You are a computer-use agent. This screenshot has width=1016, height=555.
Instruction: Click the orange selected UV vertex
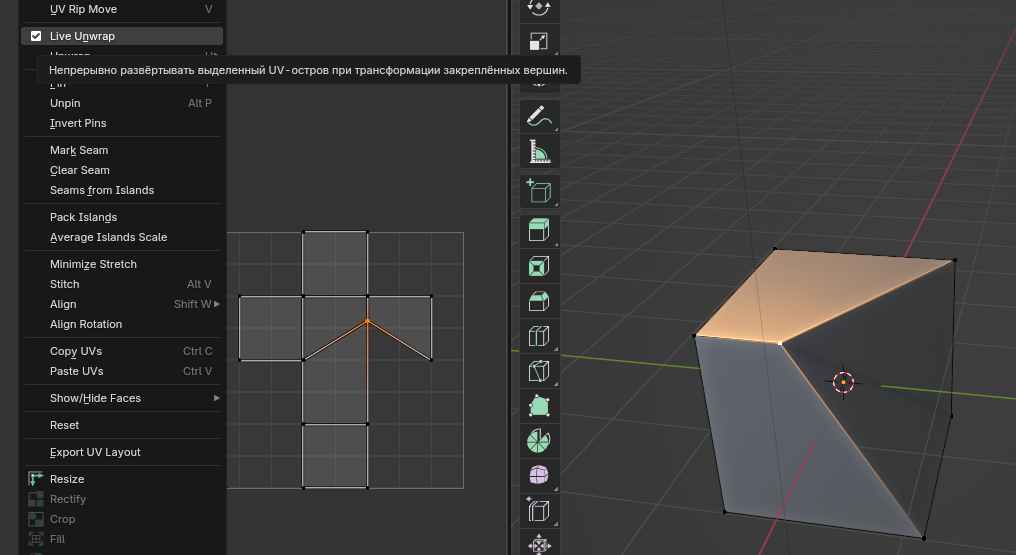click(x=368, y=321)
